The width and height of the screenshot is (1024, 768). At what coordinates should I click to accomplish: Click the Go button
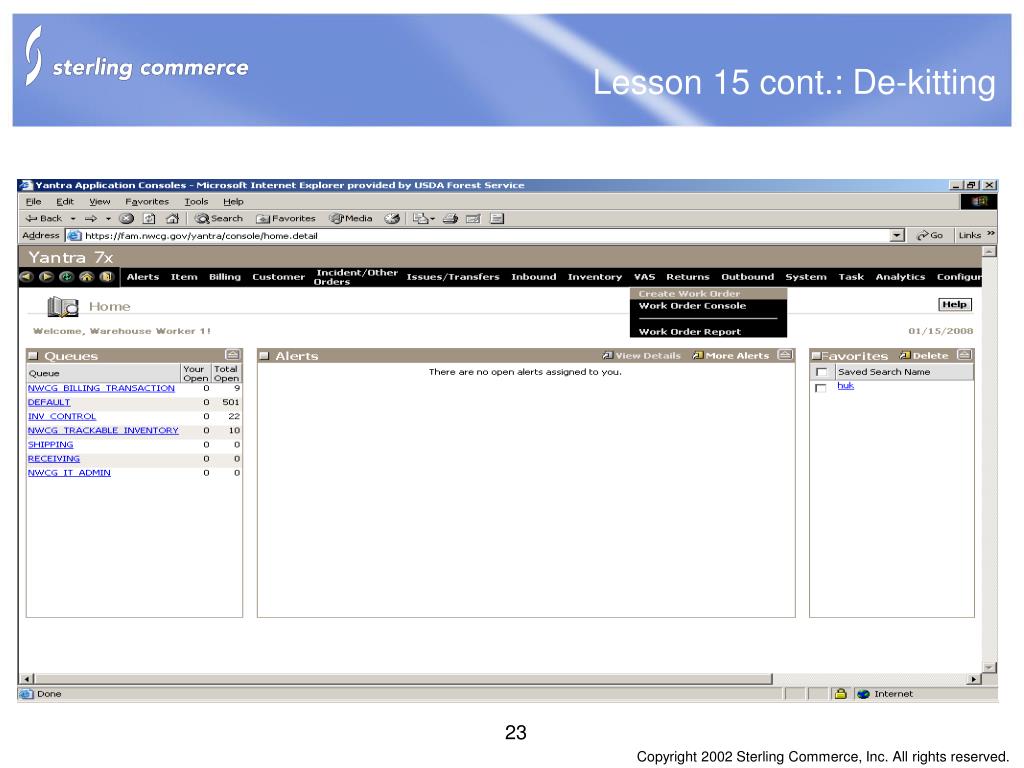click(x=930, y=235)
